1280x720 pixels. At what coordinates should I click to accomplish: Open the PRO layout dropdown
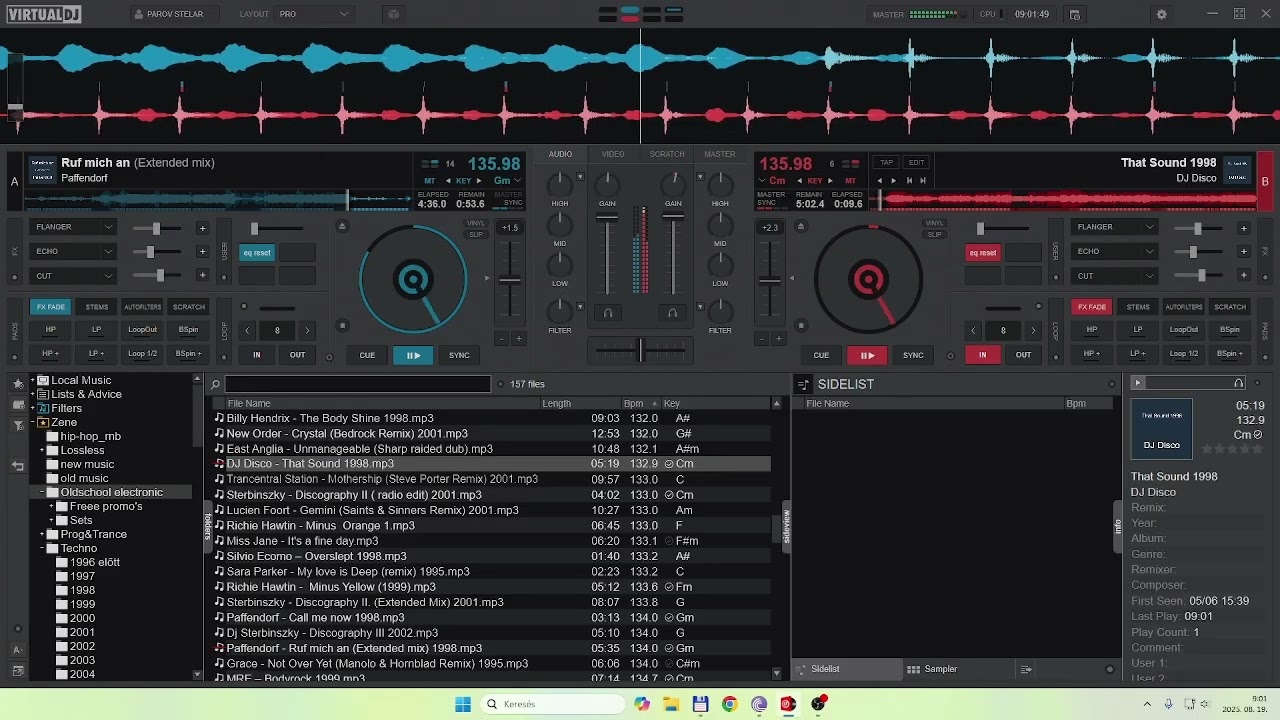(x=313, y=14)
